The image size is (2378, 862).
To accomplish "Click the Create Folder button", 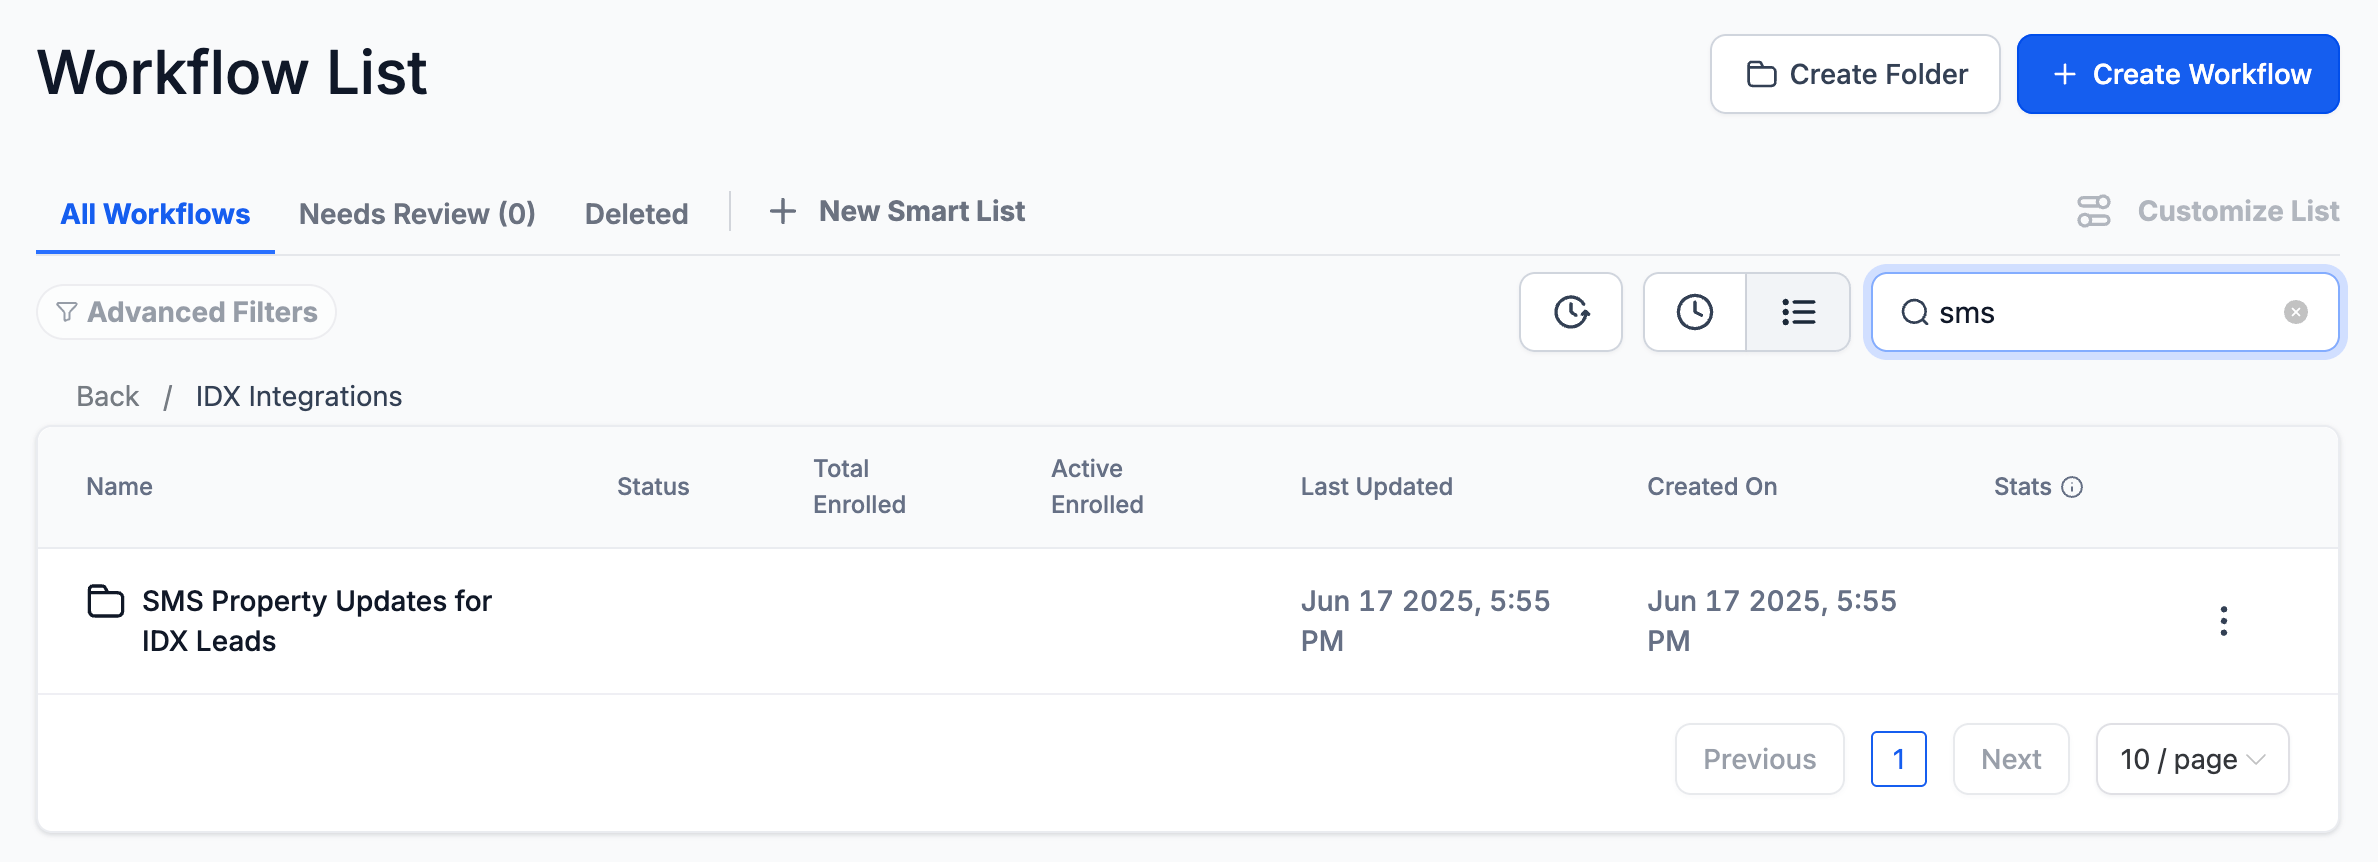I will coord(1855,74).
